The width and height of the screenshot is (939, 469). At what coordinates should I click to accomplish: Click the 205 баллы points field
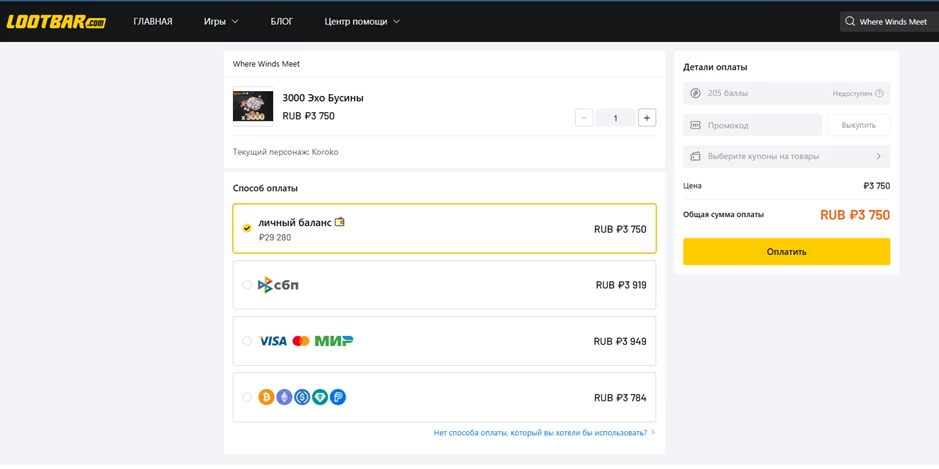[786, 93]
